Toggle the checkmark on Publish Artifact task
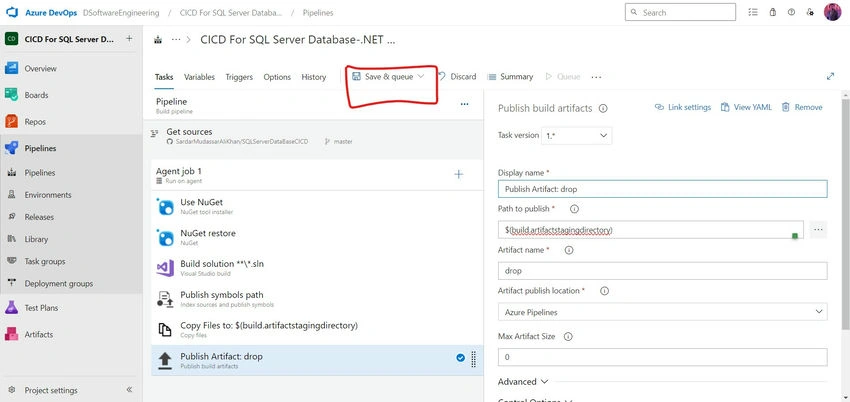The image size is (850, 402). tap(460, 358)
